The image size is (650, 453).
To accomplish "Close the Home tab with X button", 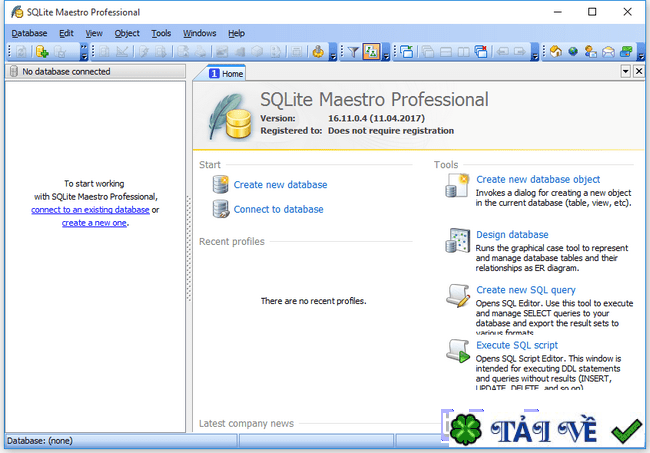I will [x=639, y=71].
